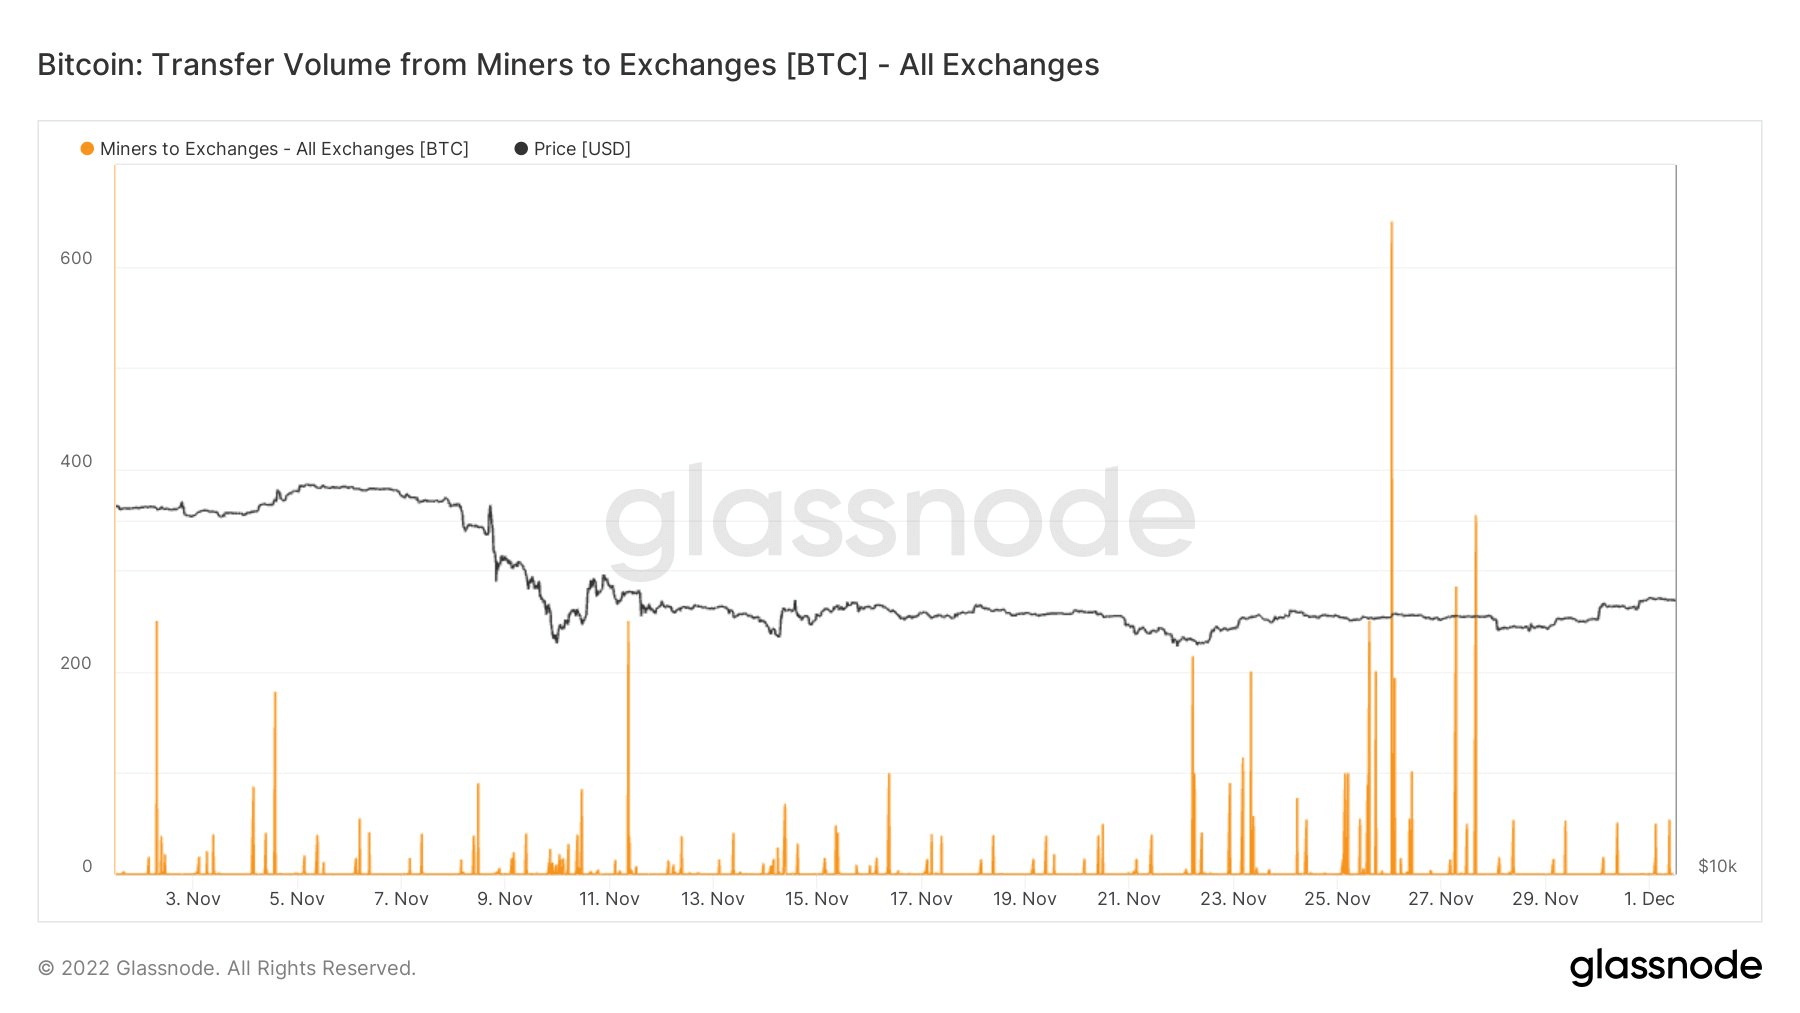Click the black Price legend dot
Screen dimensions: 1800x1013
point(521,149)
